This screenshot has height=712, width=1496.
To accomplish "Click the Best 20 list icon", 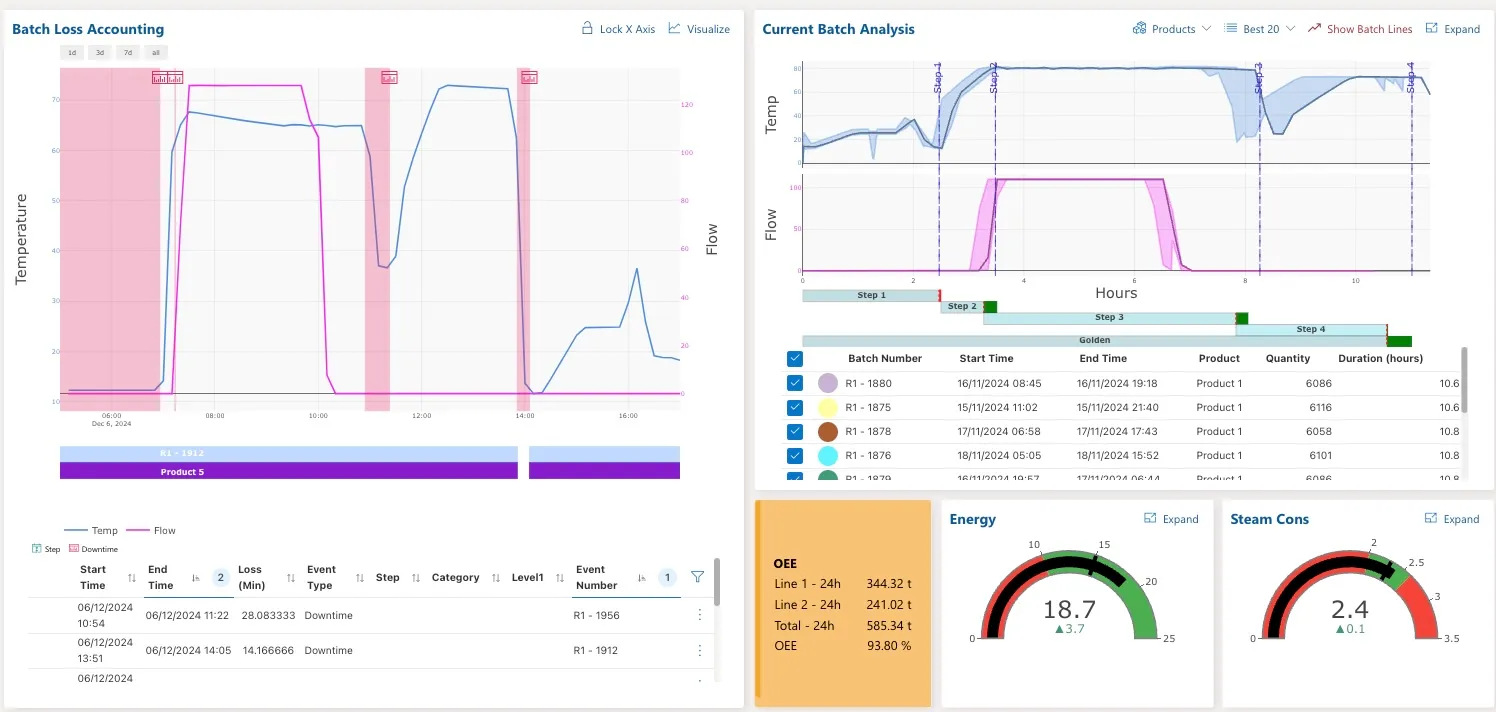I will [x=1232, y=29].
